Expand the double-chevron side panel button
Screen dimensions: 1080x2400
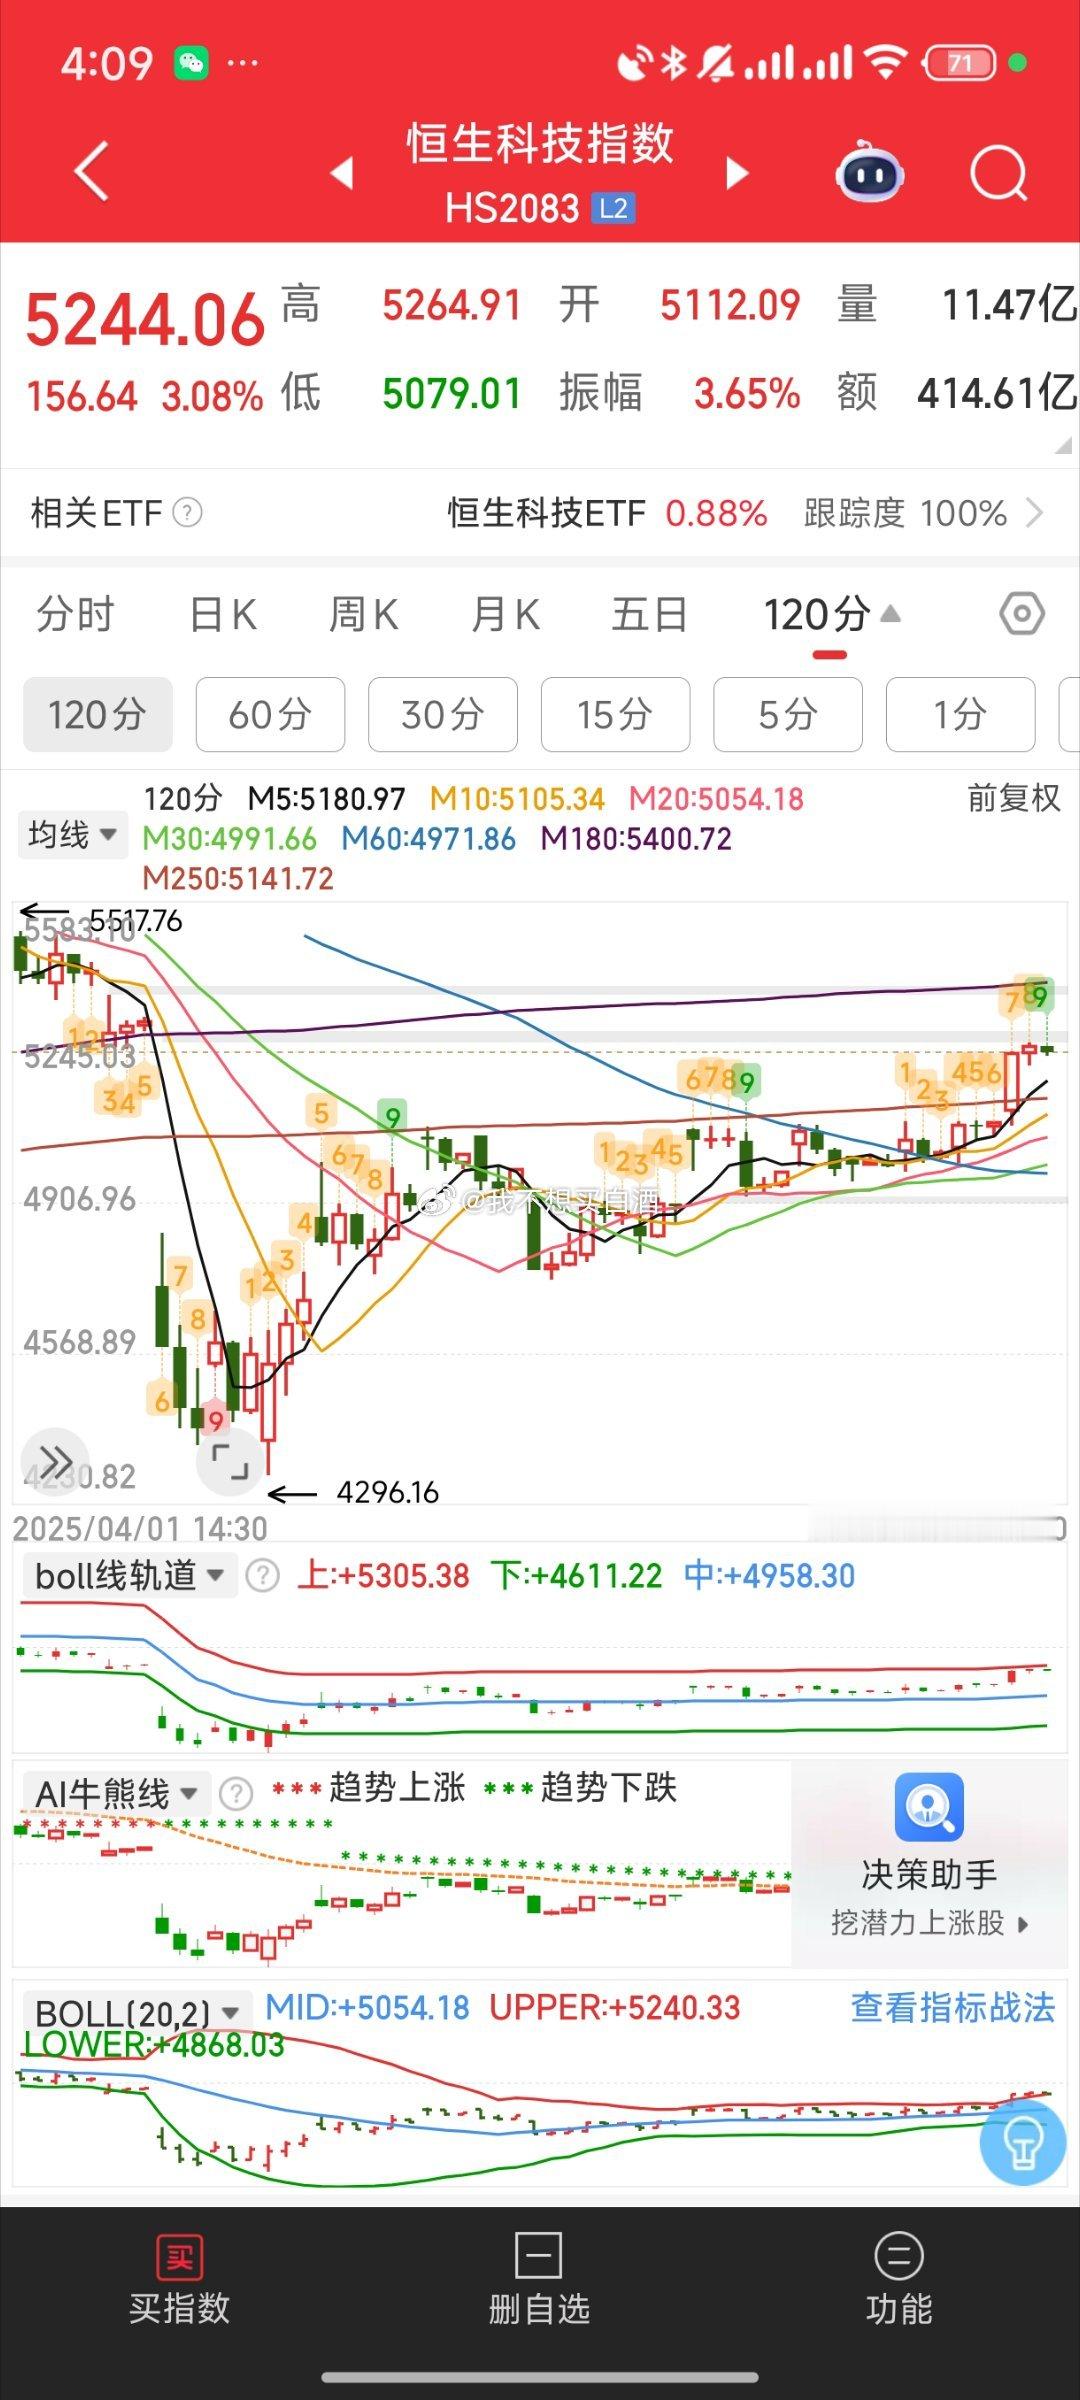pyautogui.click(x=55, y=1462)
